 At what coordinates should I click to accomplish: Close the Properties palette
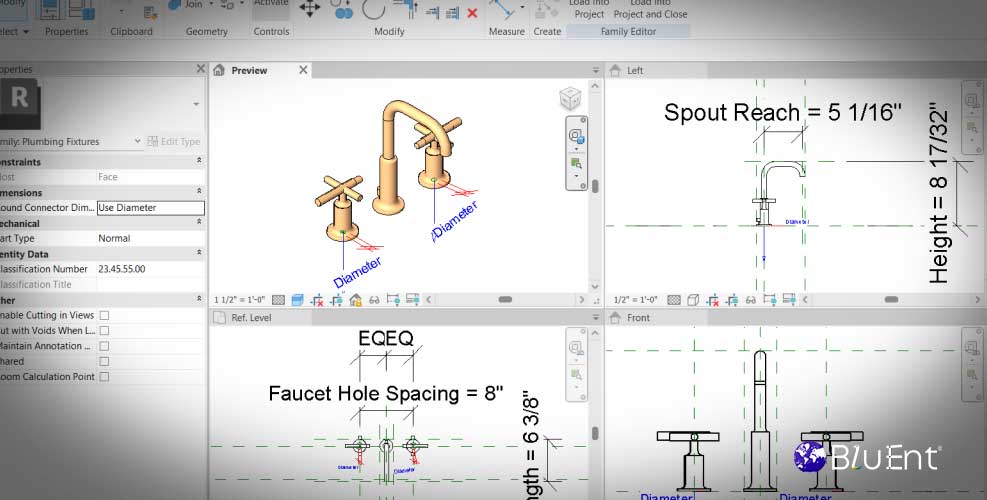201,69
